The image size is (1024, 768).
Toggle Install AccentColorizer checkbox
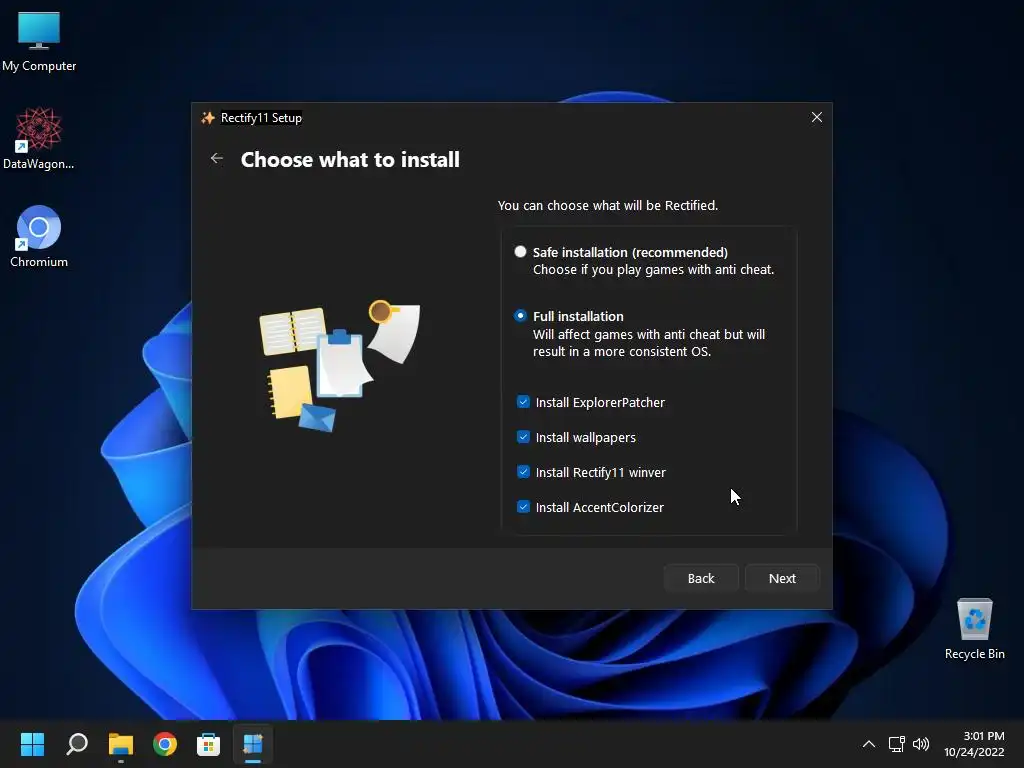point(523,507)
